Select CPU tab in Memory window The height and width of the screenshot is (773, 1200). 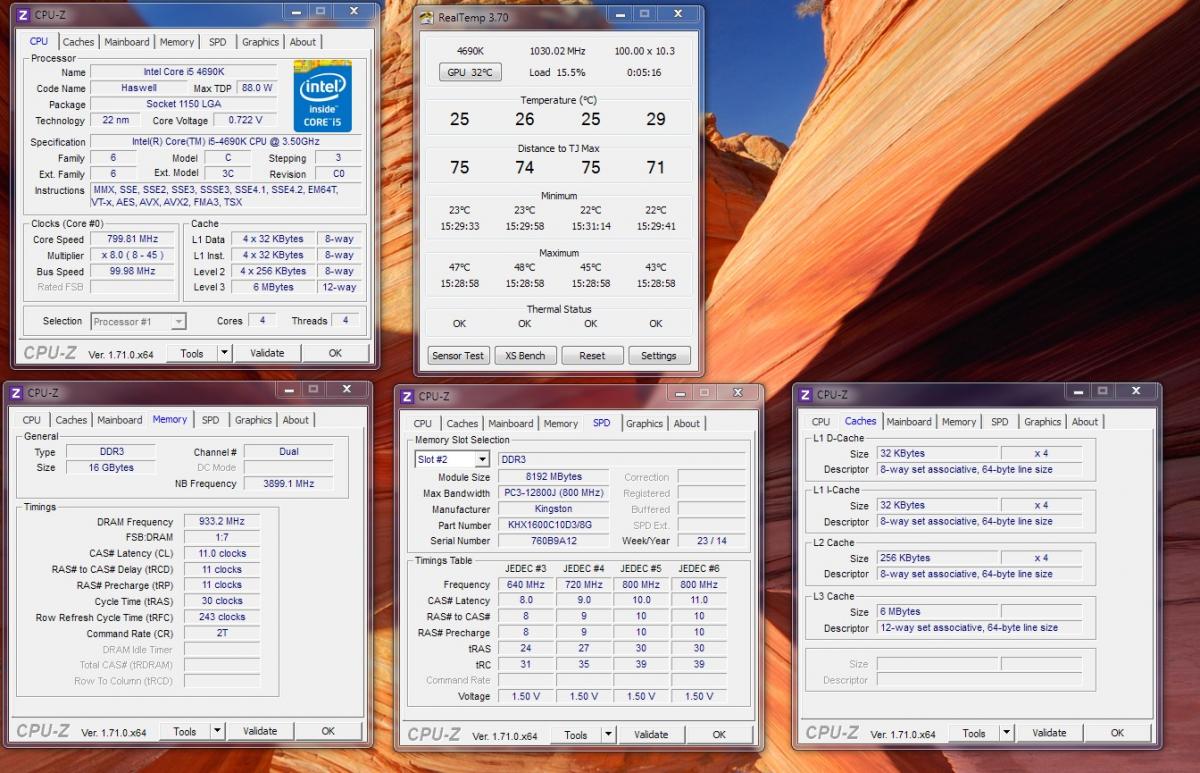click(x=32, y=420)
